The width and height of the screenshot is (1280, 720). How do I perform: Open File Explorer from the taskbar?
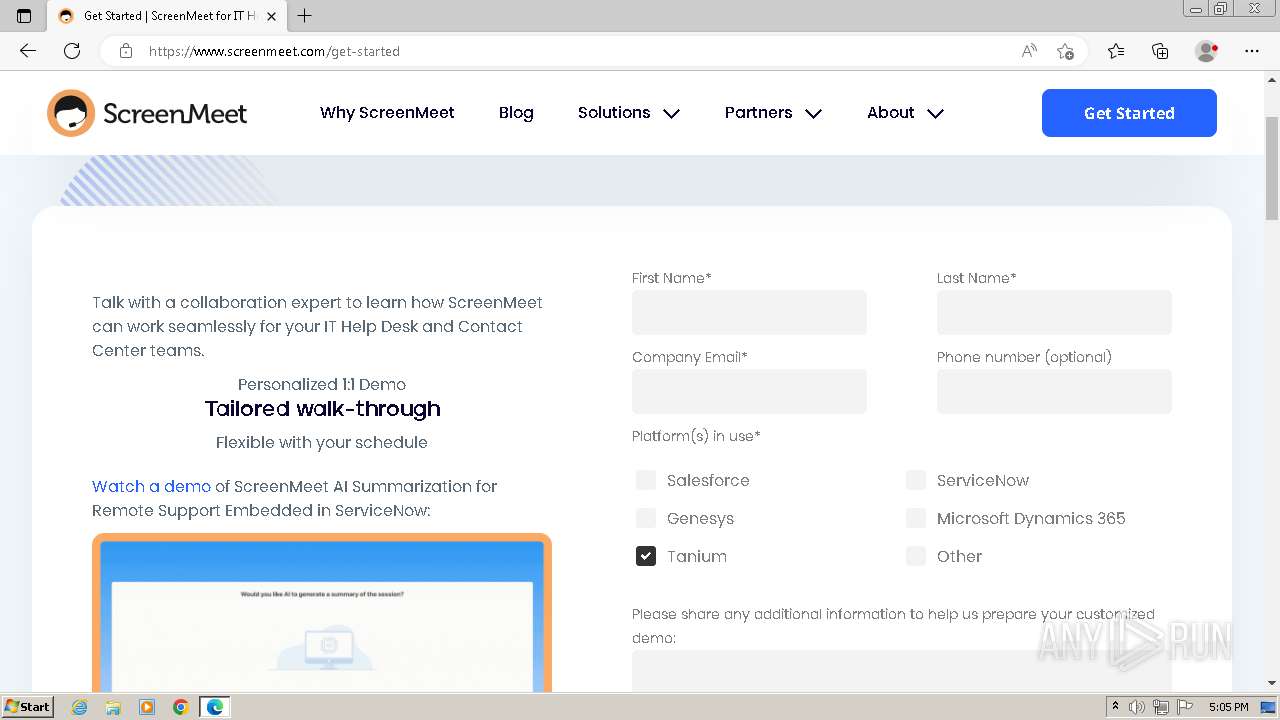(x=113, y=707)
